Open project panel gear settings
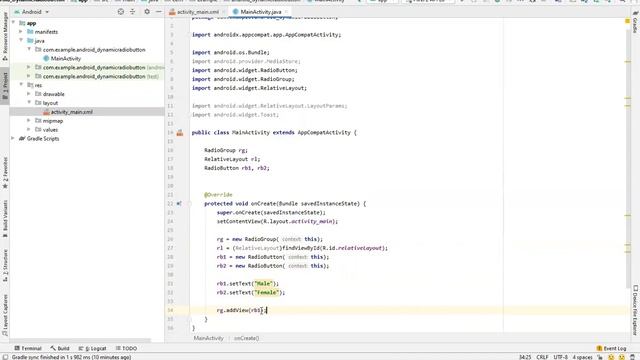This screenshot has height=360, width=640. point(147,12)
